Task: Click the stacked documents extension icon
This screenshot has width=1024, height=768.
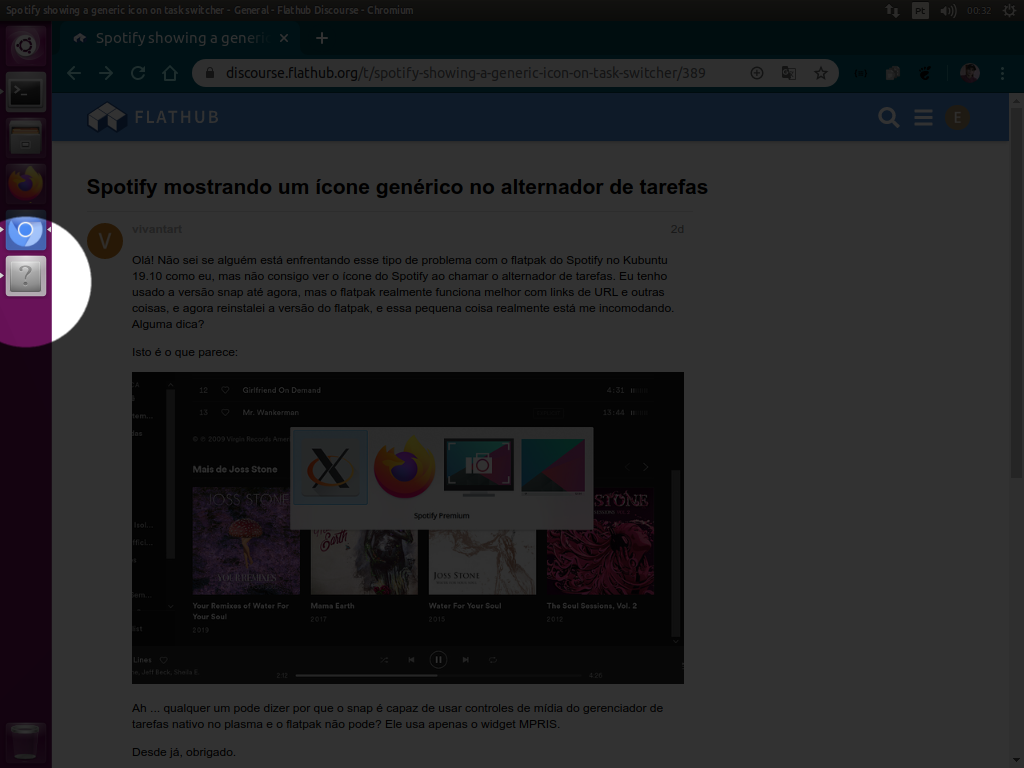Action: 893,73
